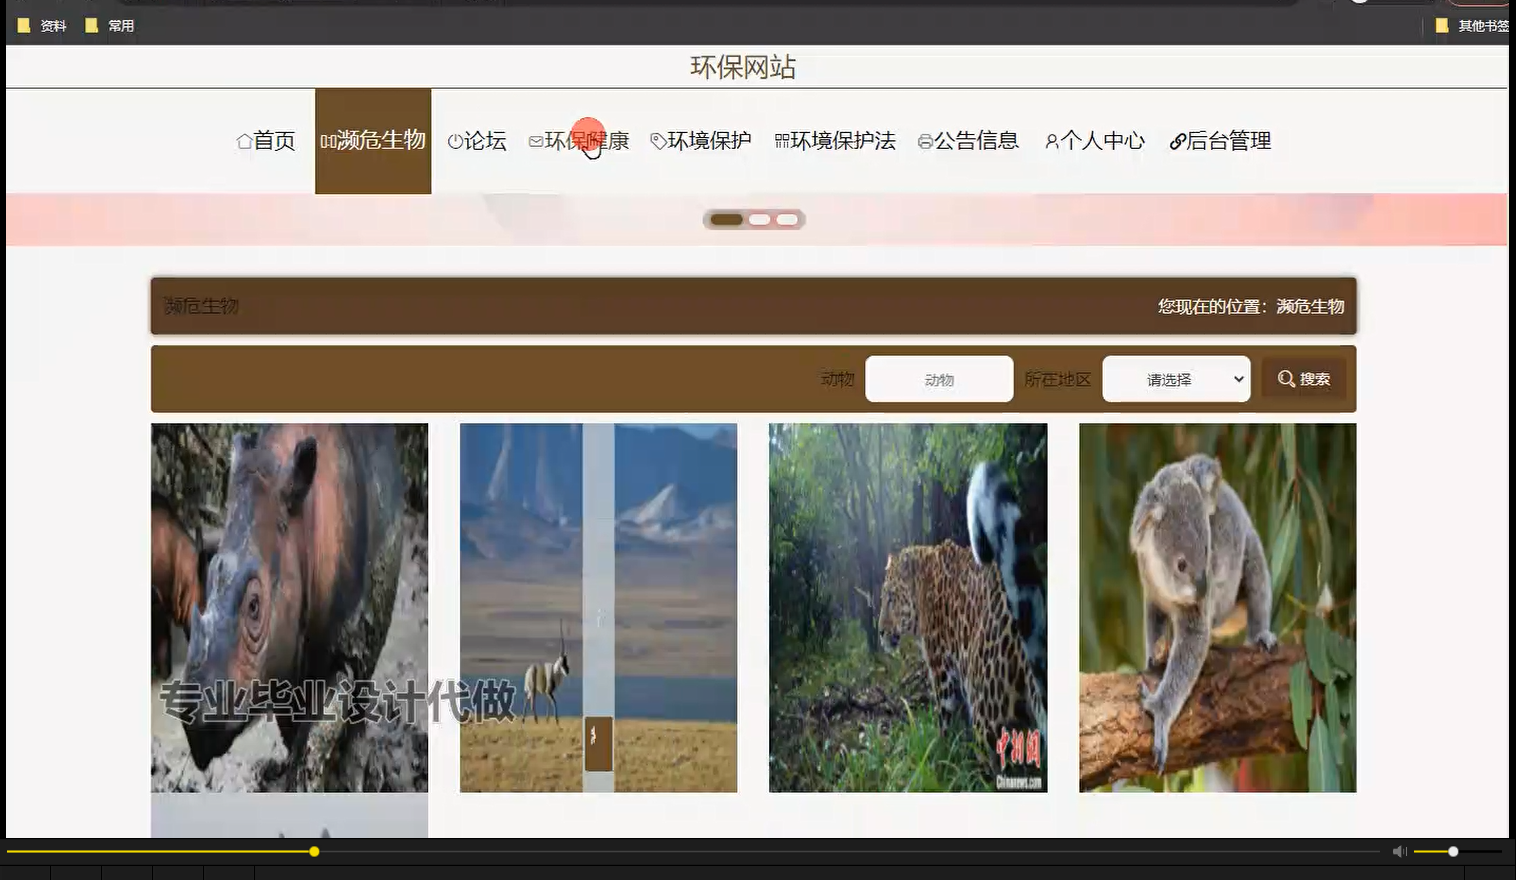Focus the 动物 search input field
Screen dimensions: 1516x880
[939, 379]
